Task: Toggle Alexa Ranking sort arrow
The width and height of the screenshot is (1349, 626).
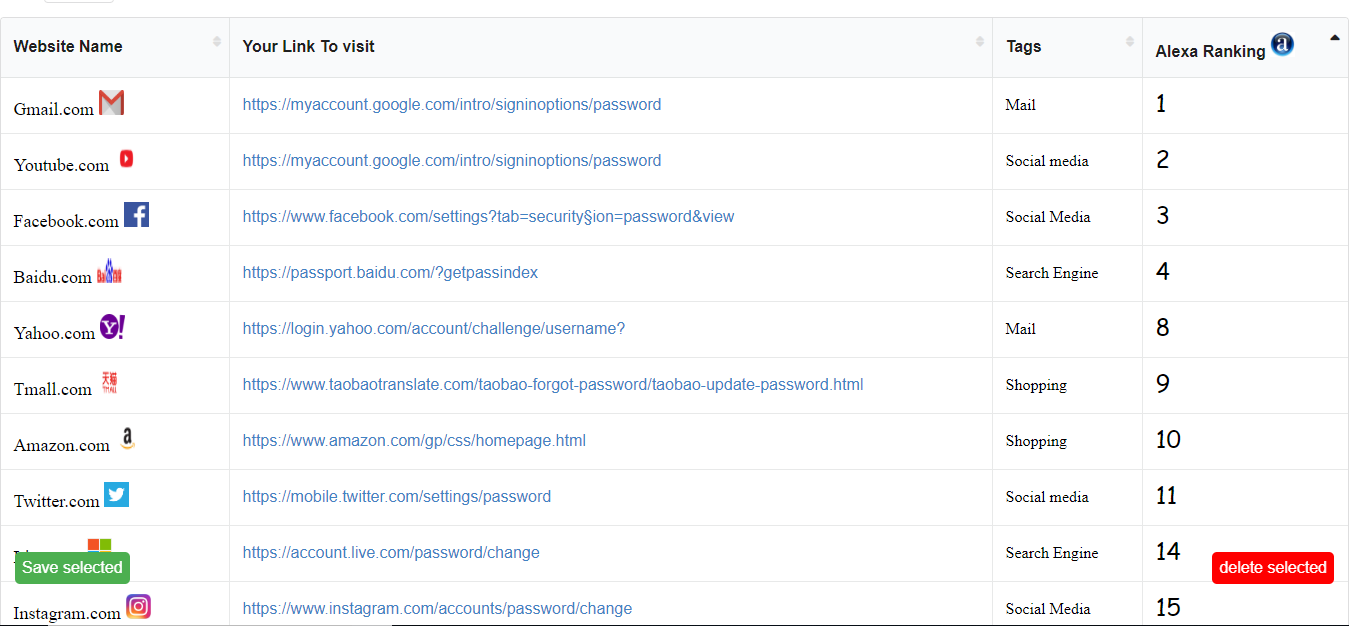Action: pos(1335,37)
